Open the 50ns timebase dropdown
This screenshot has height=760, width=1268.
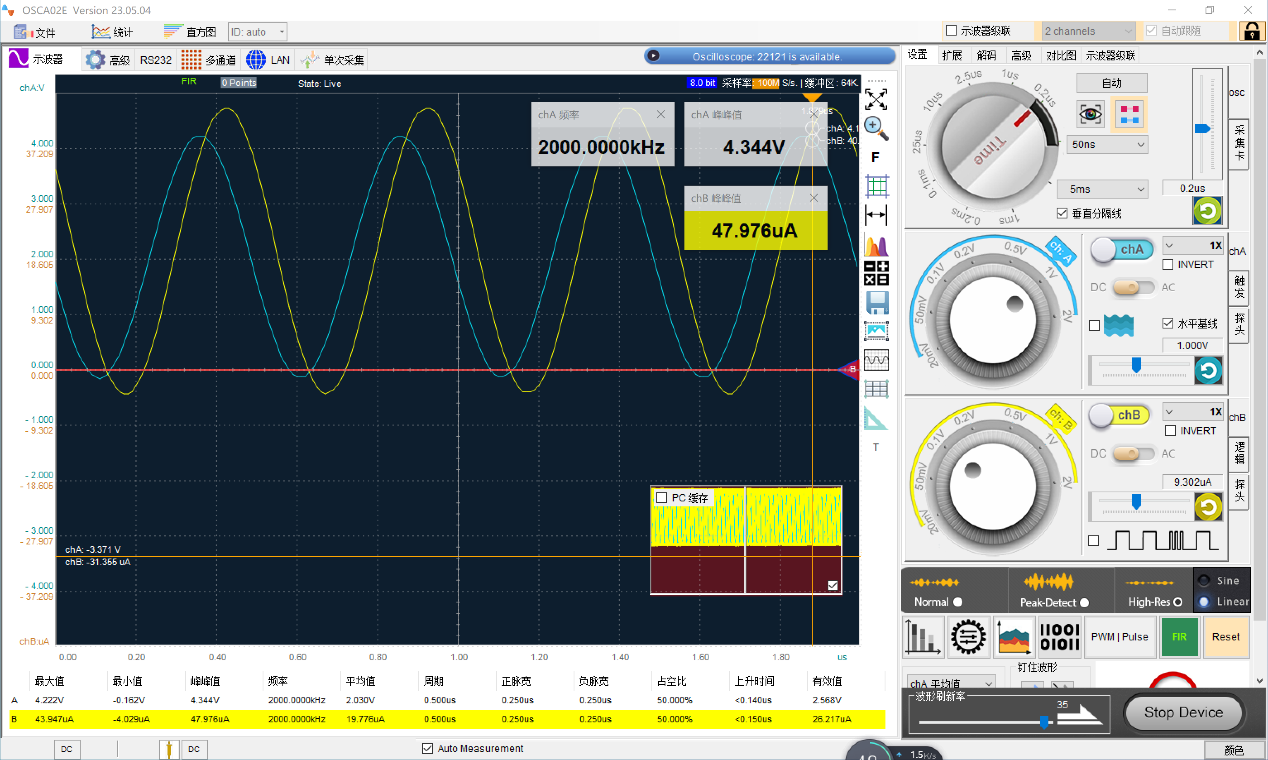[x=1107, y=145]
